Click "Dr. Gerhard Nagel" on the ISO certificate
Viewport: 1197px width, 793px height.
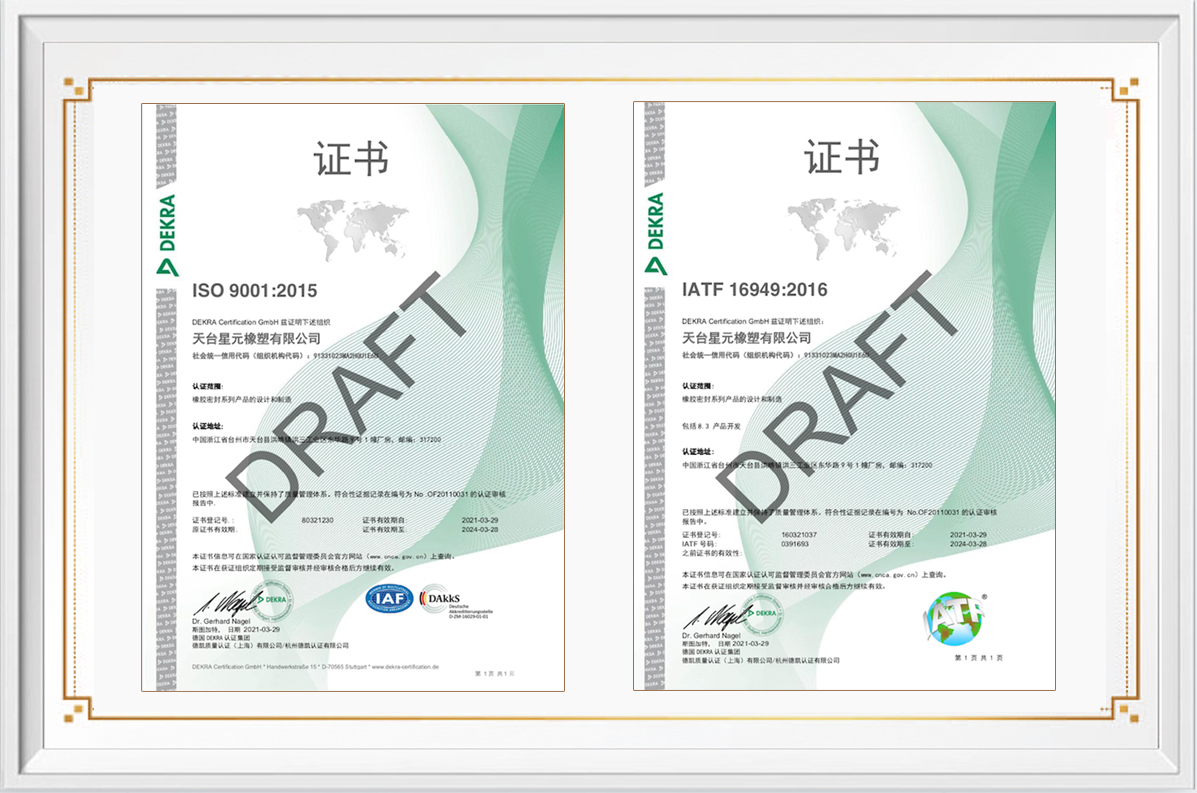tap(221, 621)
